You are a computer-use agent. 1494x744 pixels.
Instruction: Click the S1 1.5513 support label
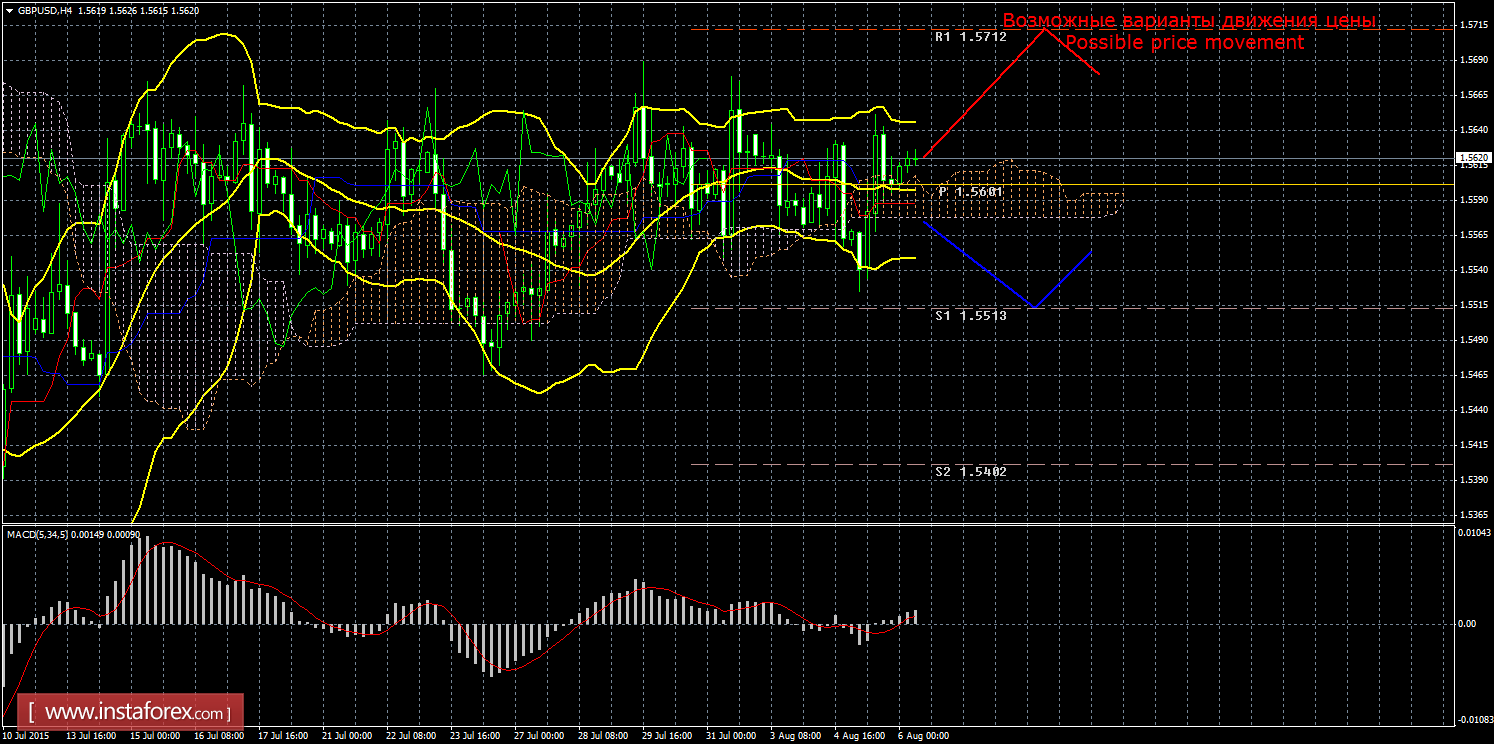click(970, 315)
